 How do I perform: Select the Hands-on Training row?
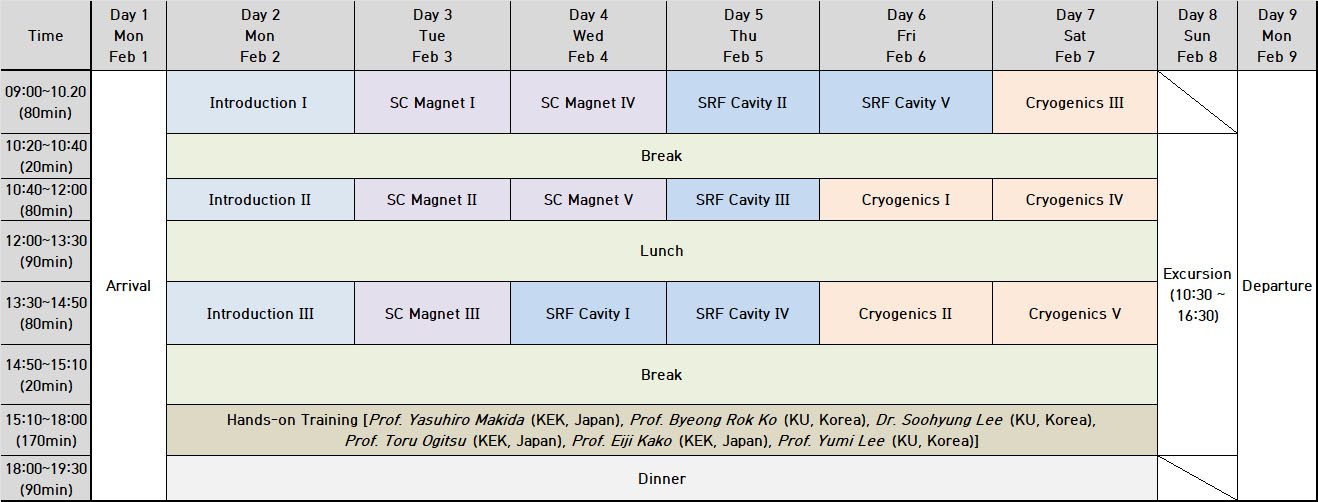(661, 430)
